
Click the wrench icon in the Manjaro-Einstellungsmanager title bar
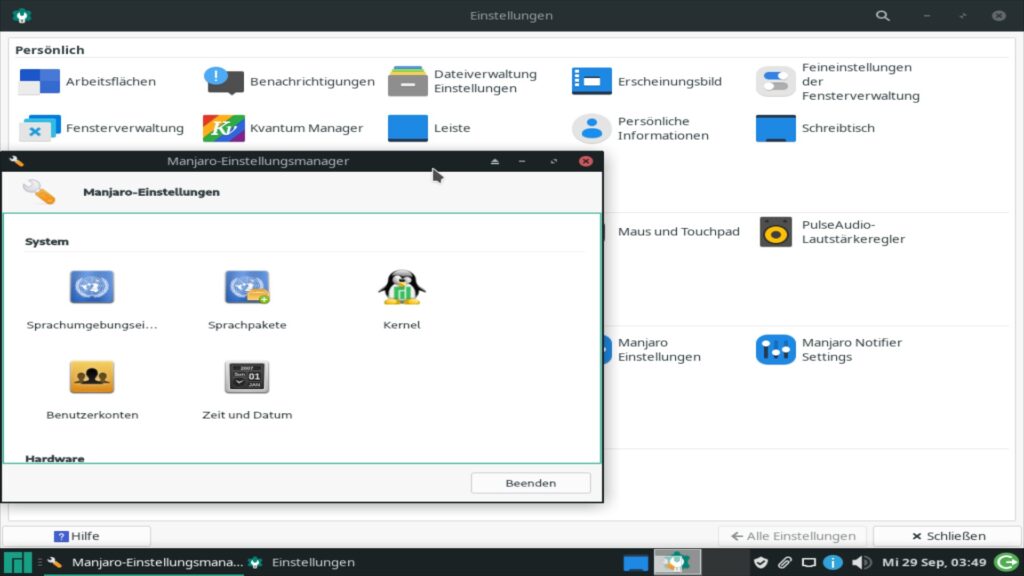tap(16, 161)
